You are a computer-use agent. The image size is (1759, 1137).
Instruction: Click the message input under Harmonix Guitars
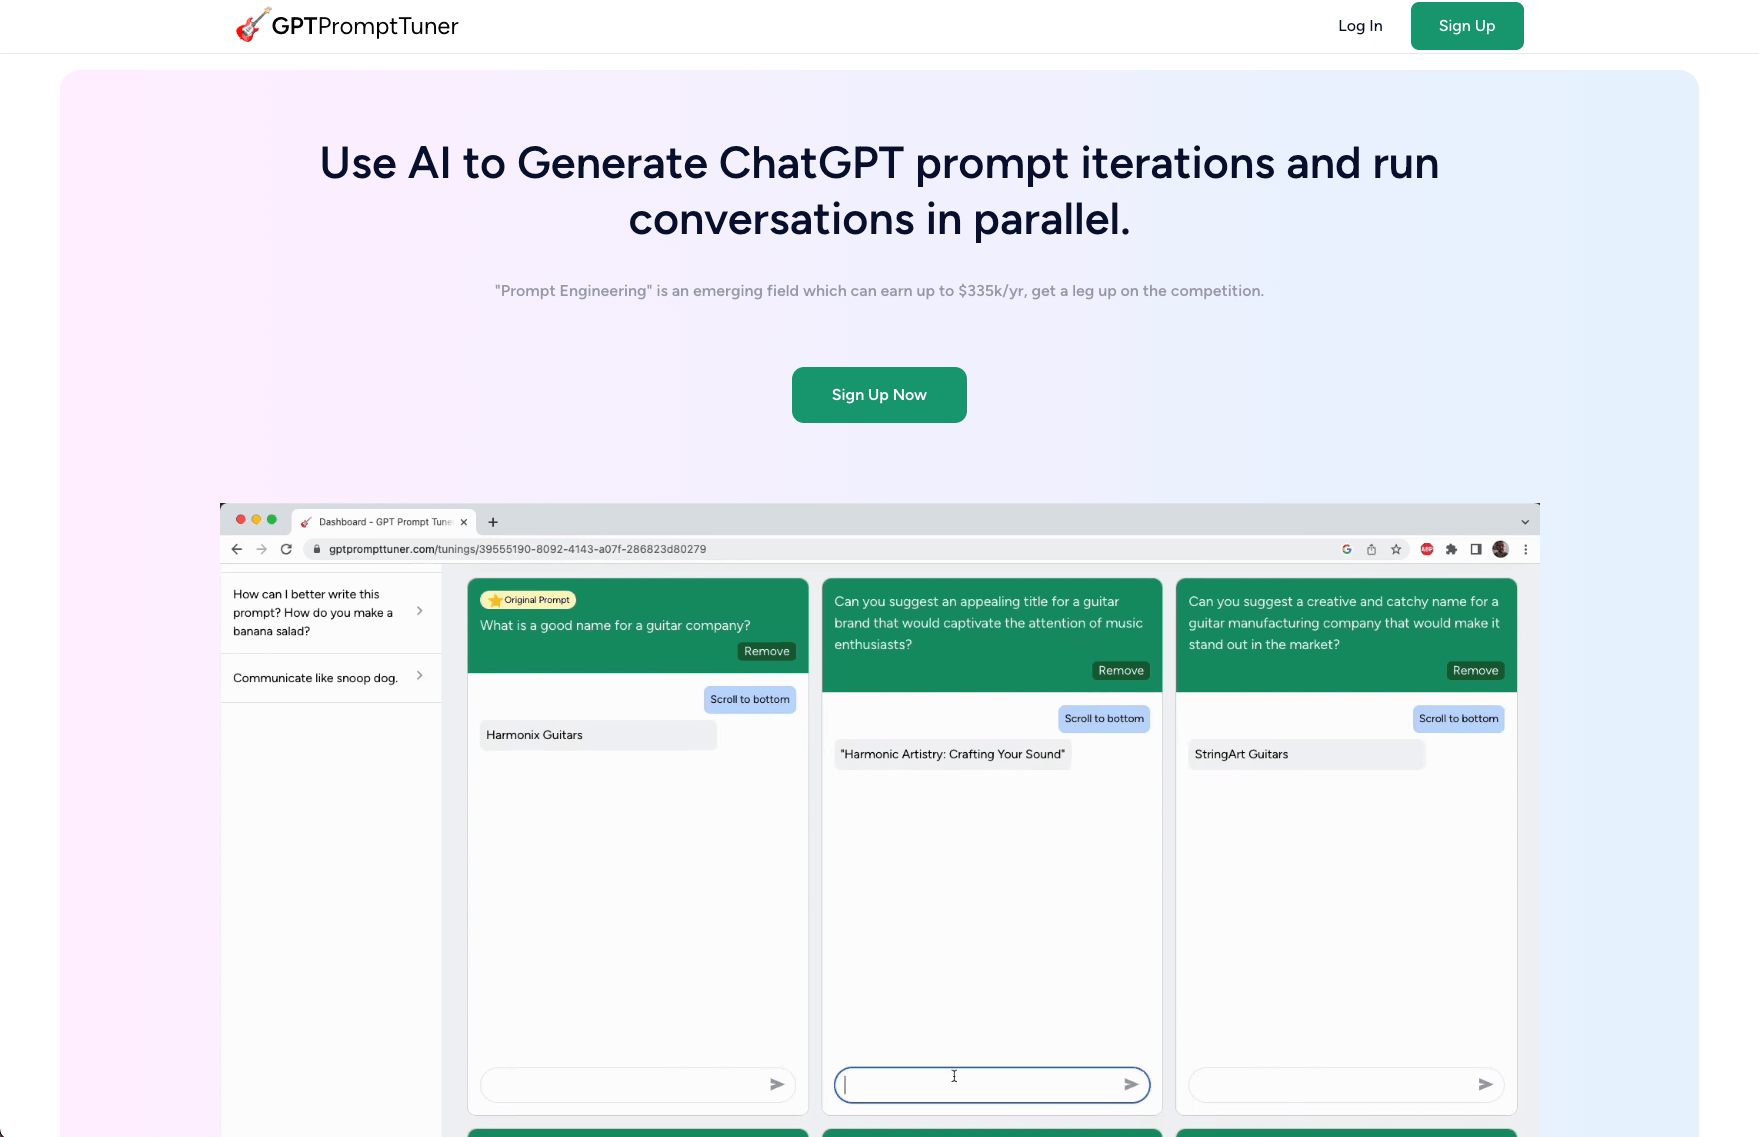click(x=638, y=1085)
